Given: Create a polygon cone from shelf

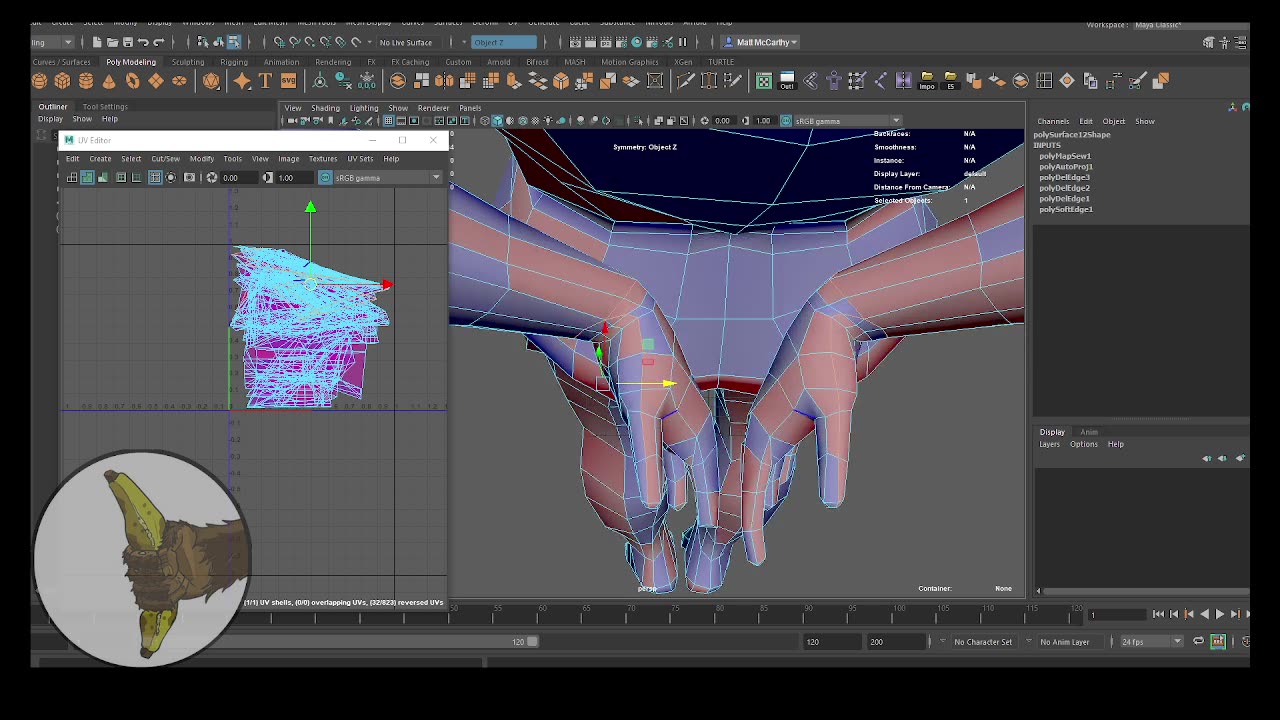Looking at the screenshot, I should [x=109, y=81].
